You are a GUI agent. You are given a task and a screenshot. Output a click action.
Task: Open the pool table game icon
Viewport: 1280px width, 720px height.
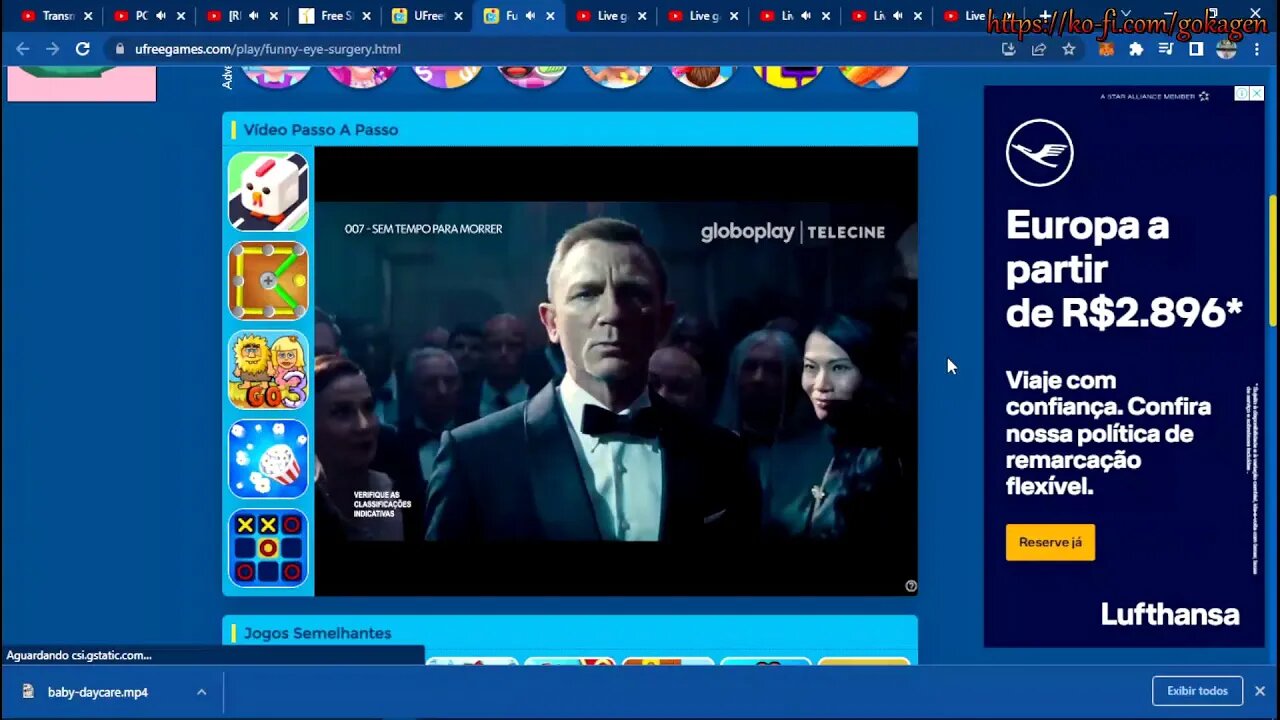268,281
